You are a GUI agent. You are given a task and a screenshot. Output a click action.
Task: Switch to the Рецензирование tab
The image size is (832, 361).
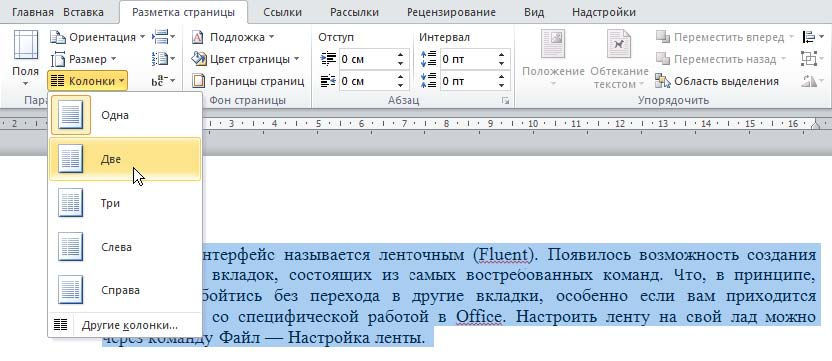pos(451,12)
